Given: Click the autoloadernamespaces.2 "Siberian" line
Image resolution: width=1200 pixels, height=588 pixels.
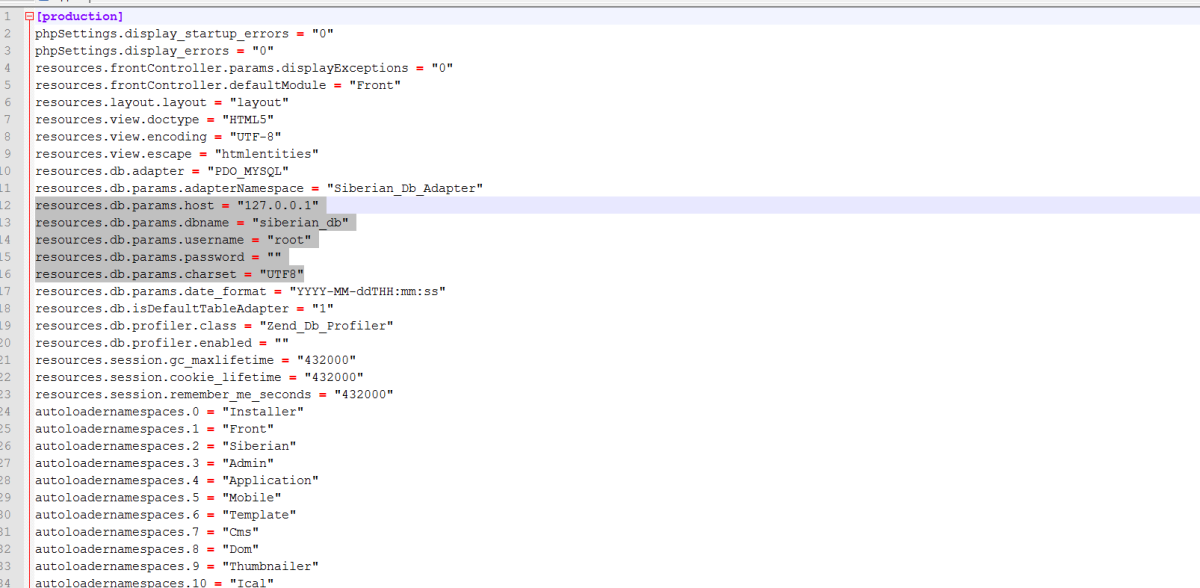Looking at the screenshot, I should point(166,446).
